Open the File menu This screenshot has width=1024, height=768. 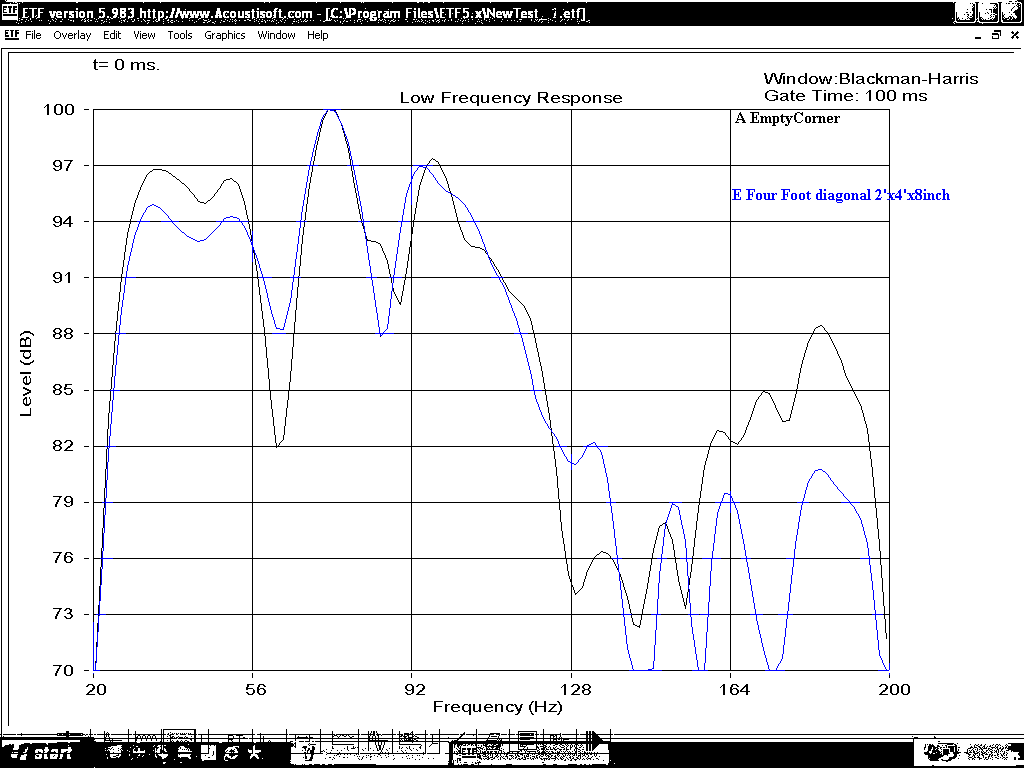pos(33,35)
